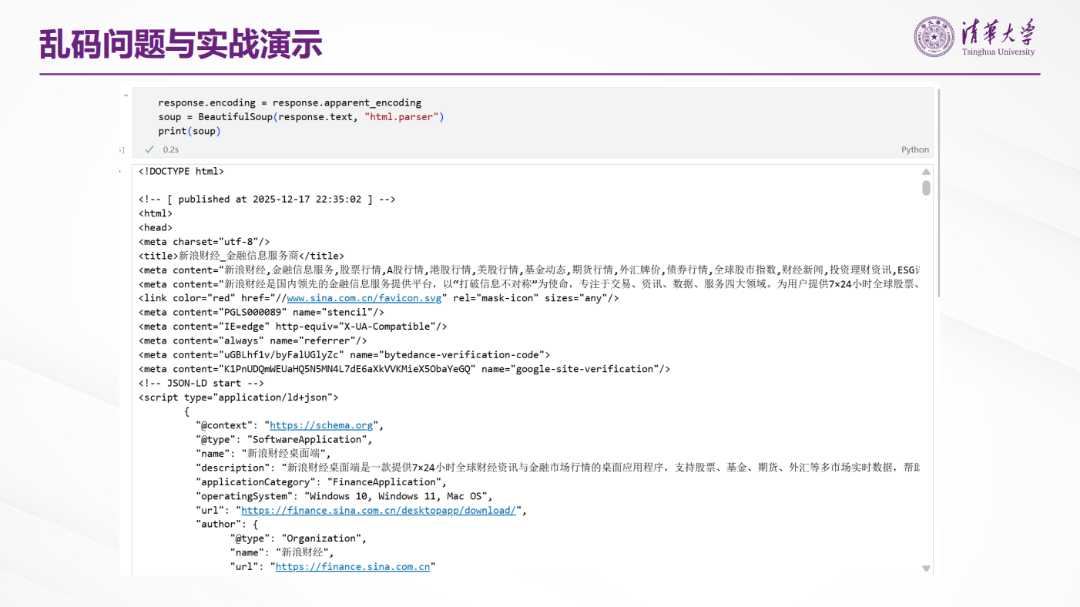Click the published at 2025-12-17 comment line

[267, 200]
